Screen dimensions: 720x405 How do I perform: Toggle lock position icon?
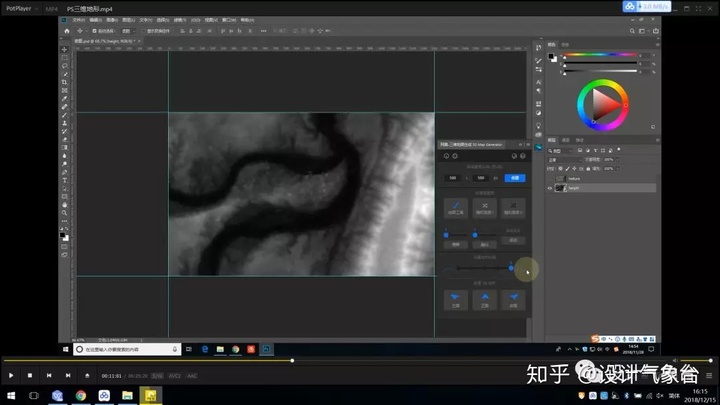pyautogui.click(x=574, y=169)
